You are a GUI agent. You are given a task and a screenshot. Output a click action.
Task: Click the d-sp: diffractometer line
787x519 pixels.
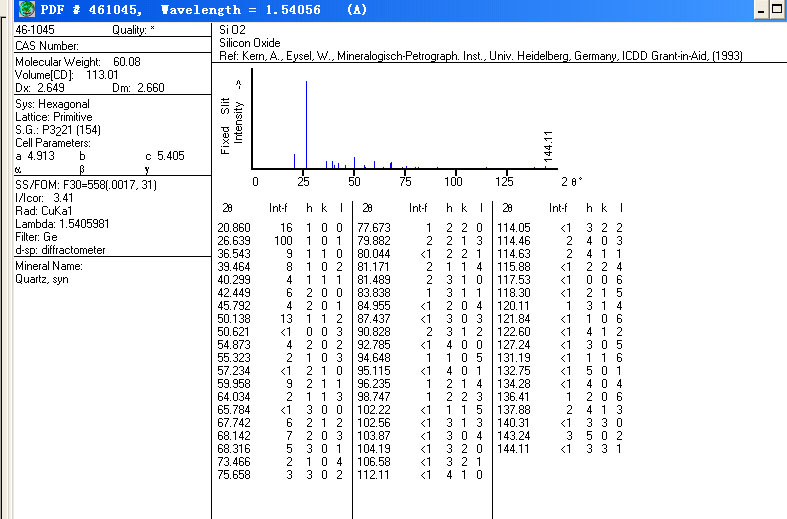pyautogui.click(x=60, y=250)
